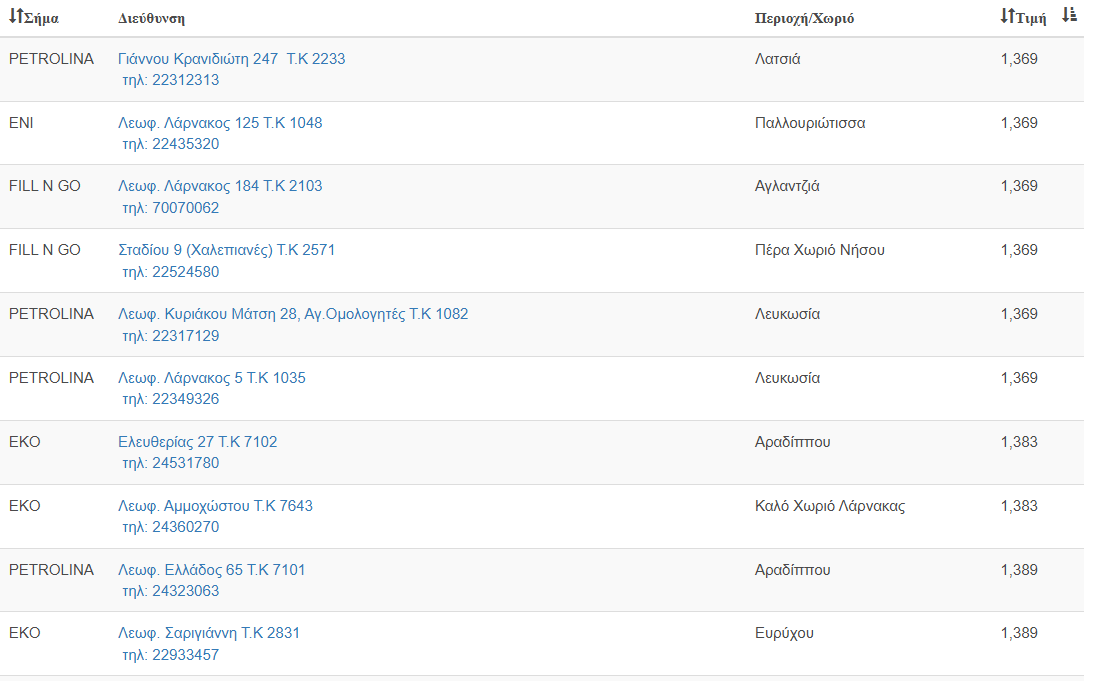Click EKO brand in Ελευθερίας 27 row
Viewport: 1097px width, 681px height.
pyautogui.click(x=24, y=442)
